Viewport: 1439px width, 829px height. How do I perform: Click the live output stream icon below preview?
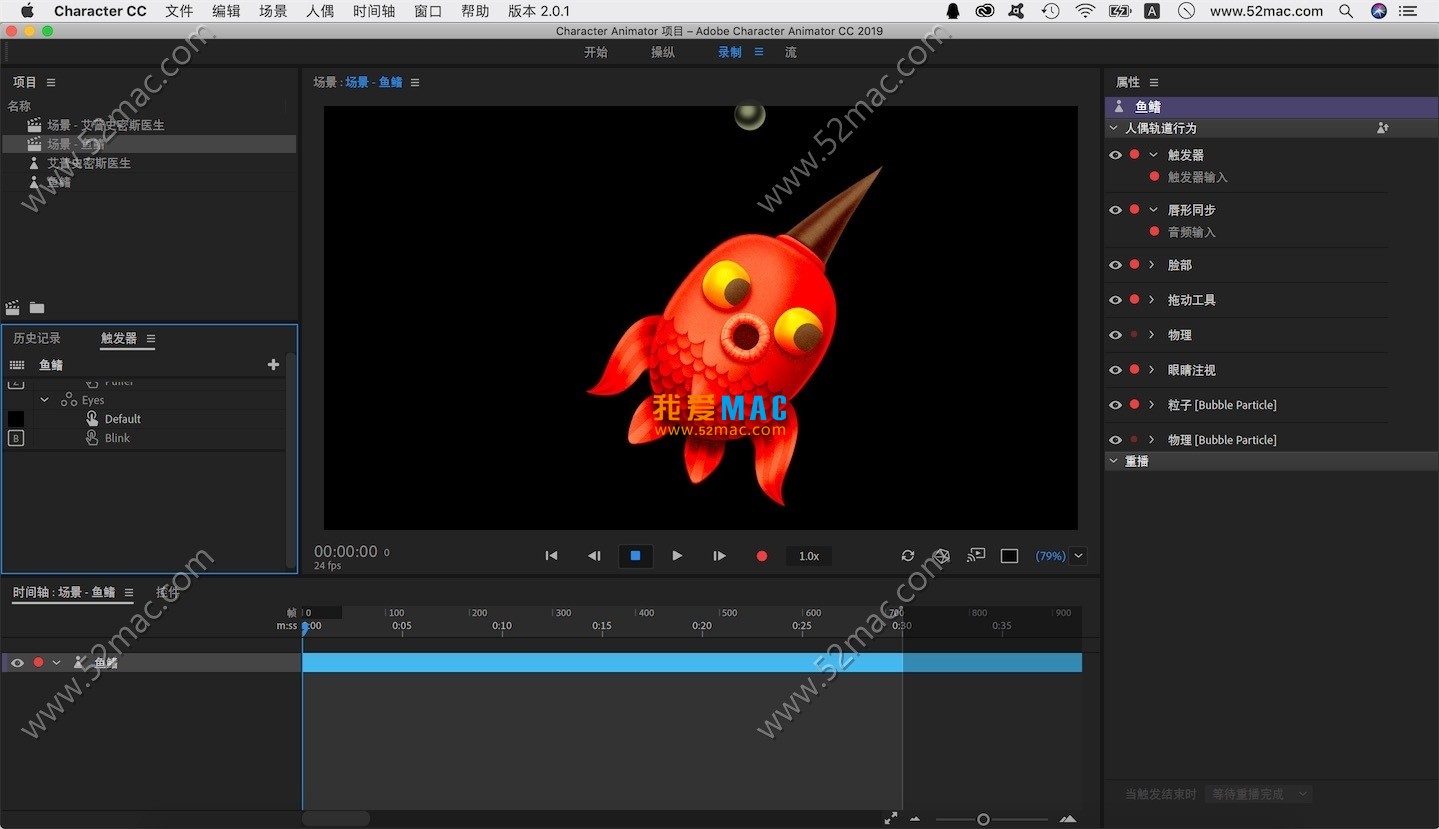click(976, 555)
